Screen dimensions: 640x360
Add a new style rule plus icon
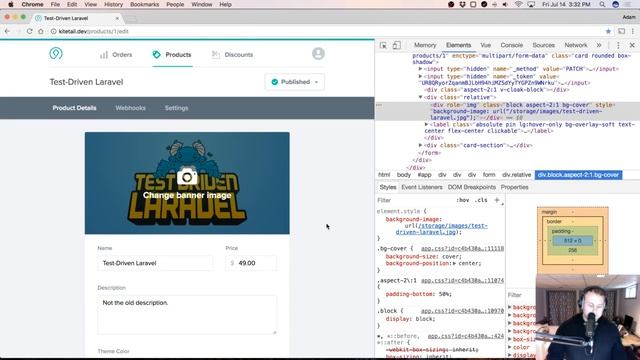pyautogui.click(x=497, y=200)
